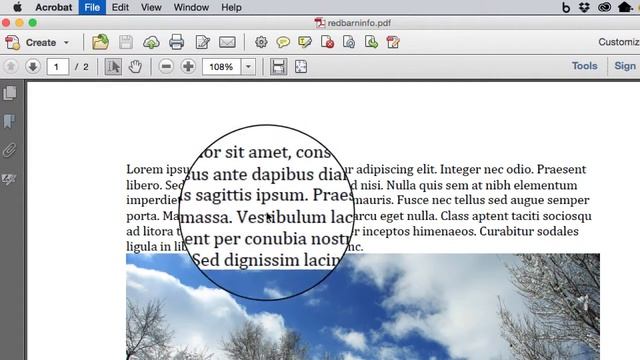Open the settings gear icon in the toolbar
This screenshot has height=360, width=640.
coord(261,42)
